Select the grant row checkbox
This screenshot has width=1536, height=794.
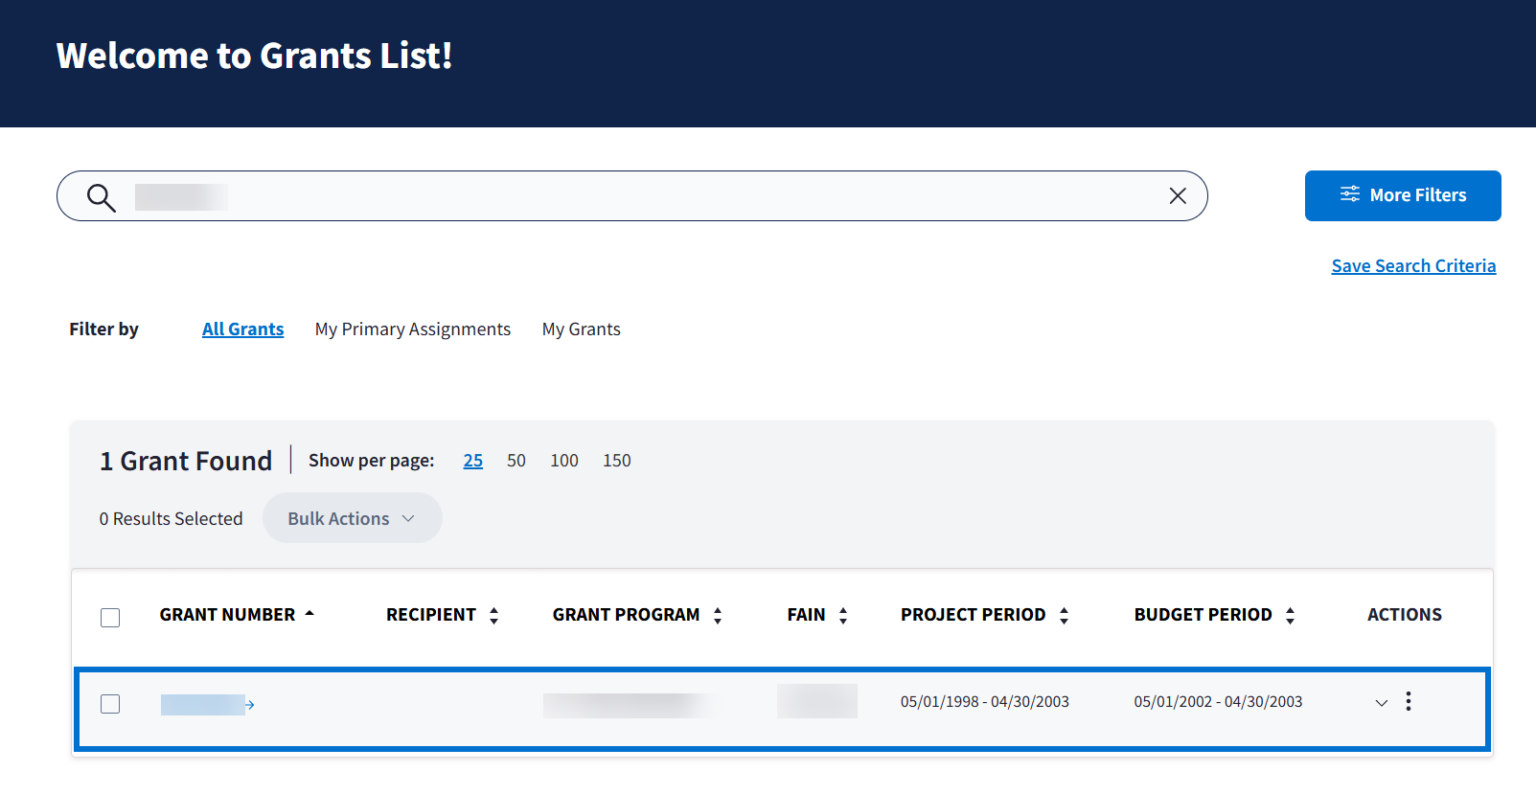click(x=110, y=704)
